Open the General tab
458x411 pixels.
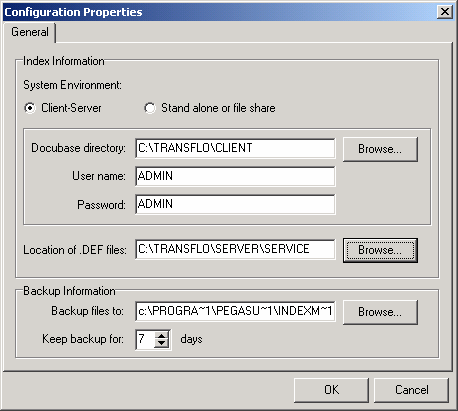30,32
